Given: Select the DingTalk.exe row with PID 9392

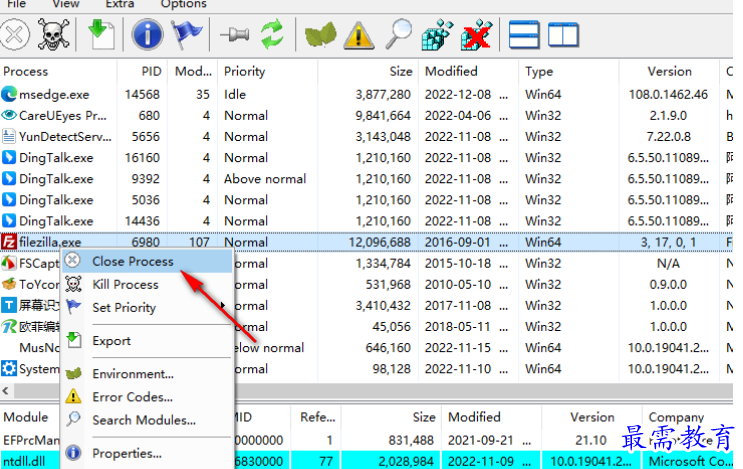Looking at the screenshot, I should coord(366,179).
